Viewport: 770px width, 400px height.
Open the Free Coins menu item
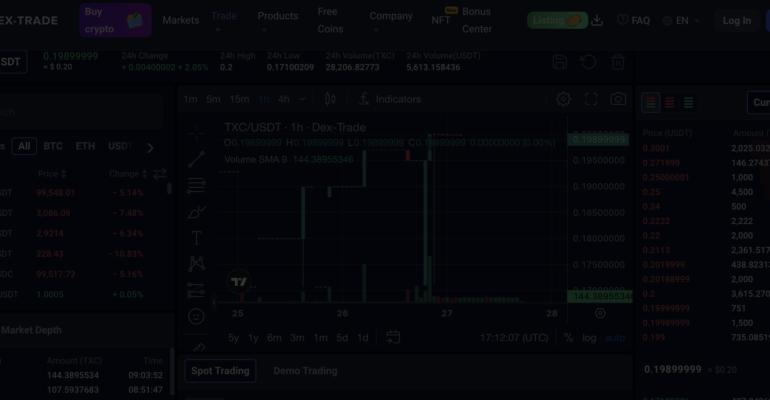pos(330,20)
